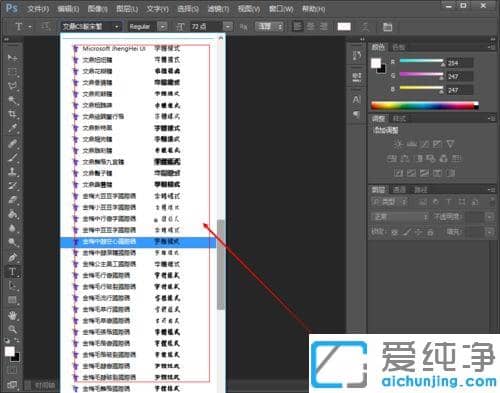Open the layer blend mode 正常 dropdown
The height and width of the screenshot is (393, 500).
[400, 217]
